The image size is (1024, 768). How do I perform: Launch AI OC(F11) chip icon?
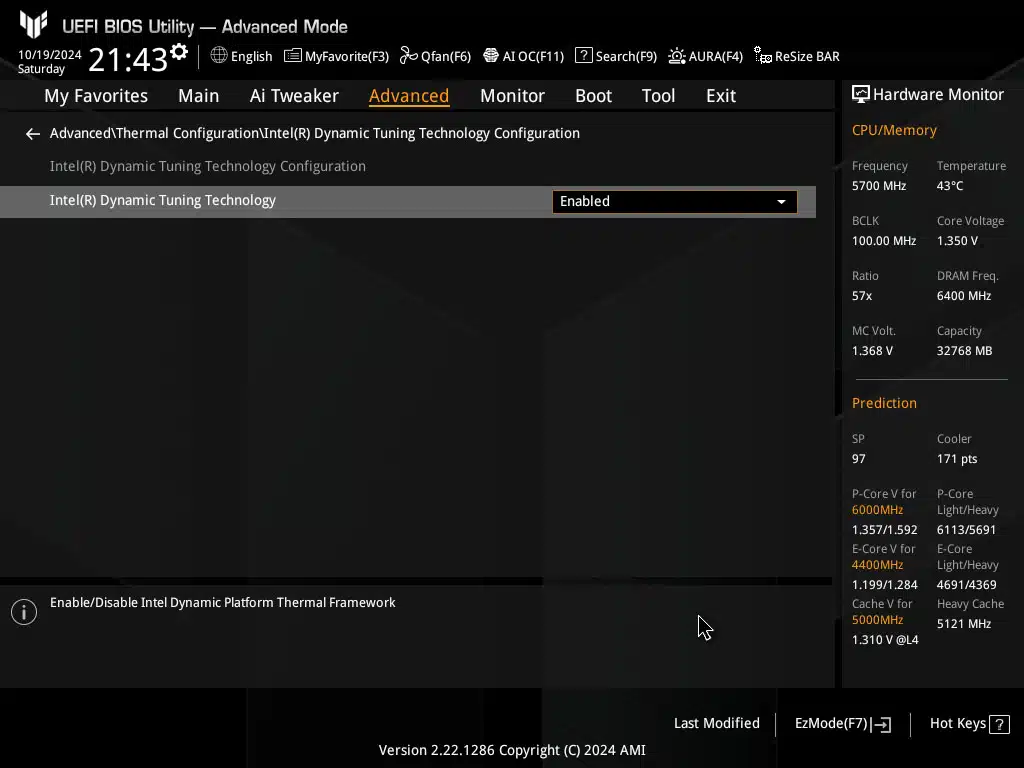[x=490, y=56]
